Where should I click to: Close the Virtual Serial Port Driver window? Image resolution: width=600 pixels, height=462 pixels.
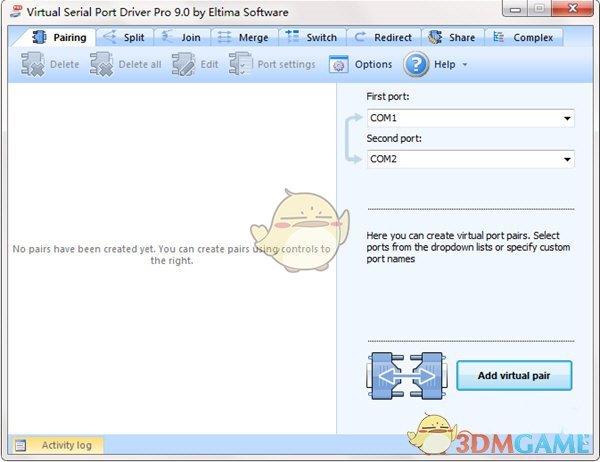click(x=572, y=9)
